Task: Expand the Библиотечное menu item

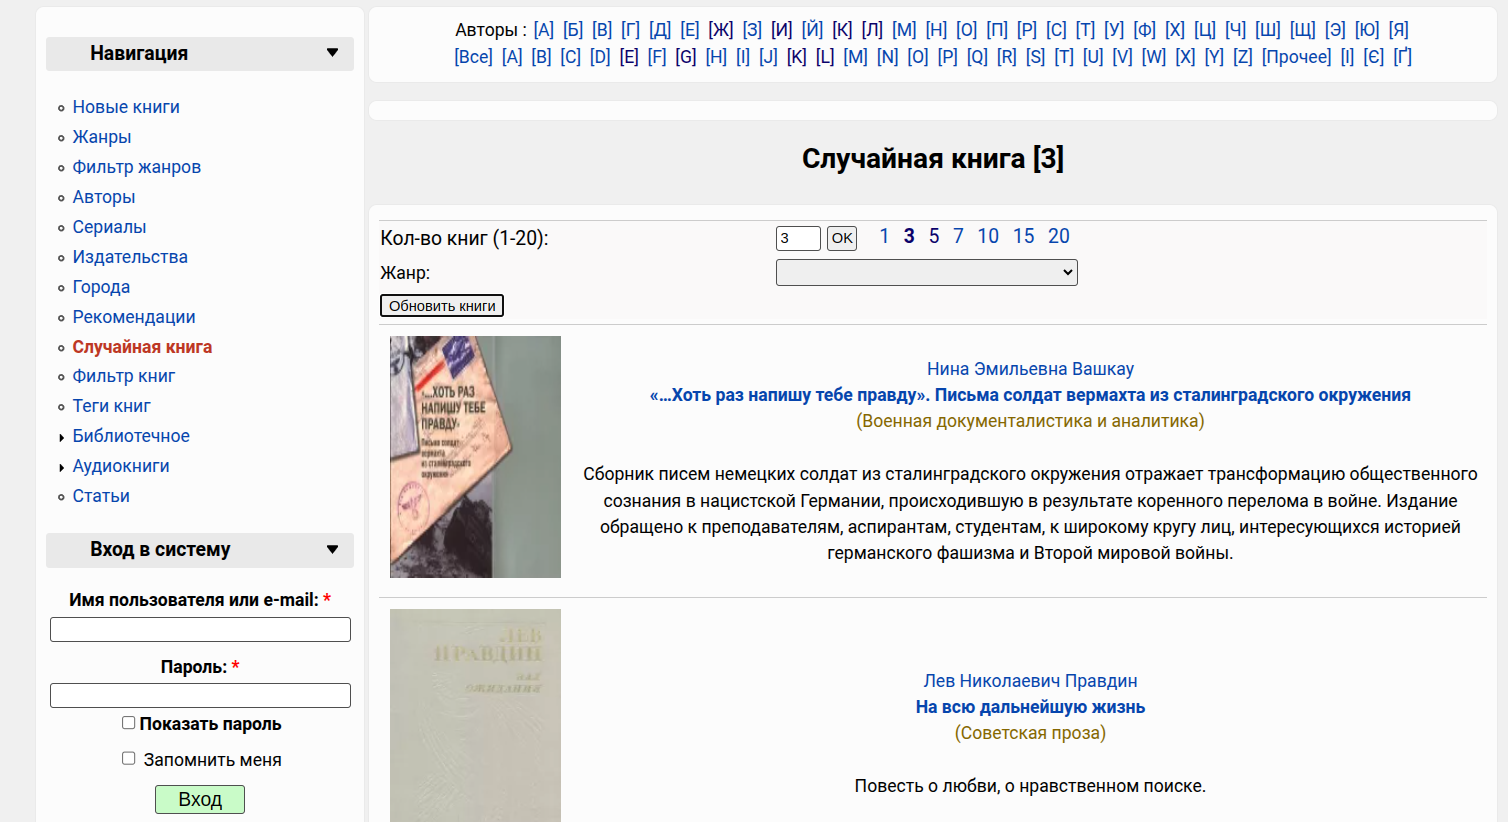Action: pos(62,437)
